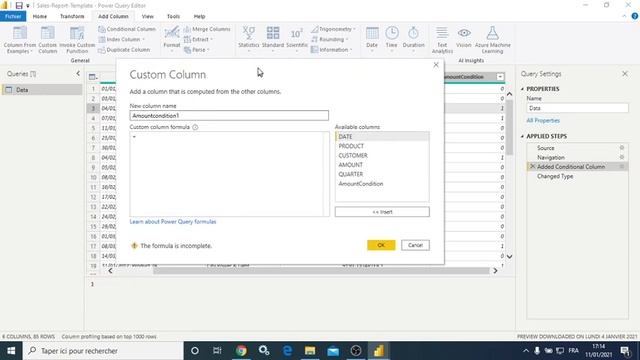
Task: Open Chrome from the taskbar
Action: (241, 351)
